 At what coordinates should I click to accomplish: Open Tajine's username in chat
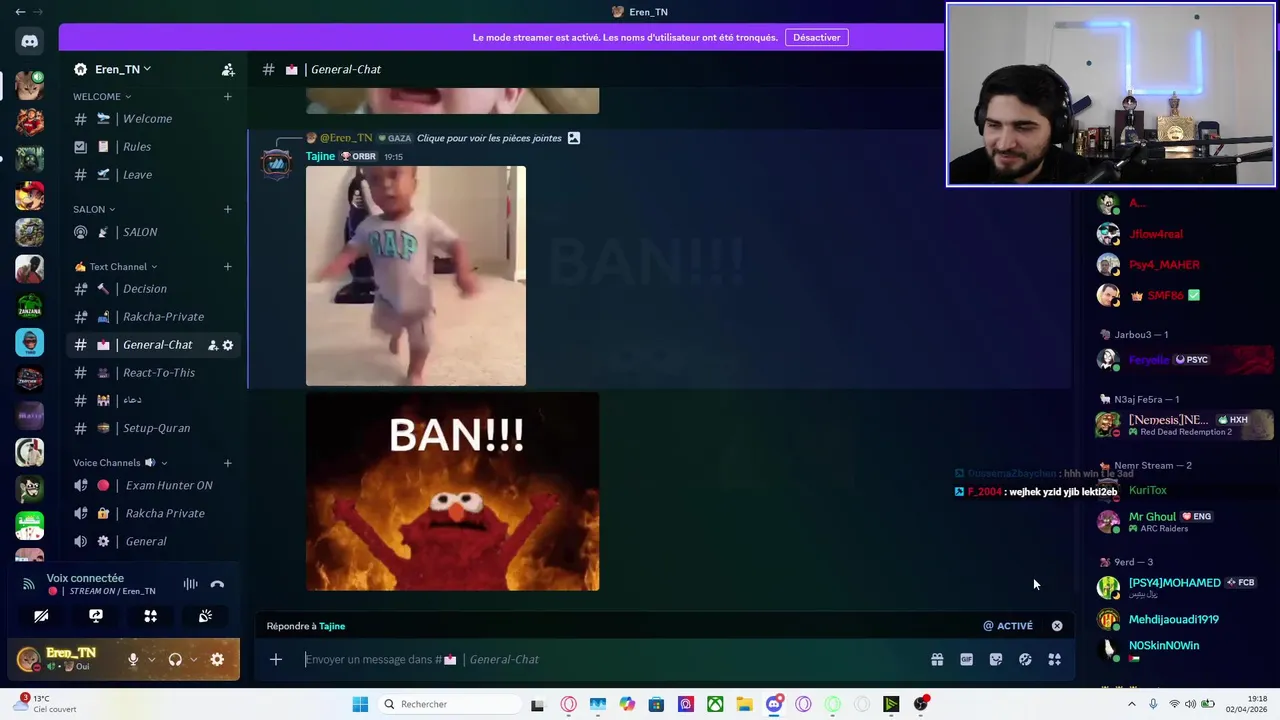point(320,157)
